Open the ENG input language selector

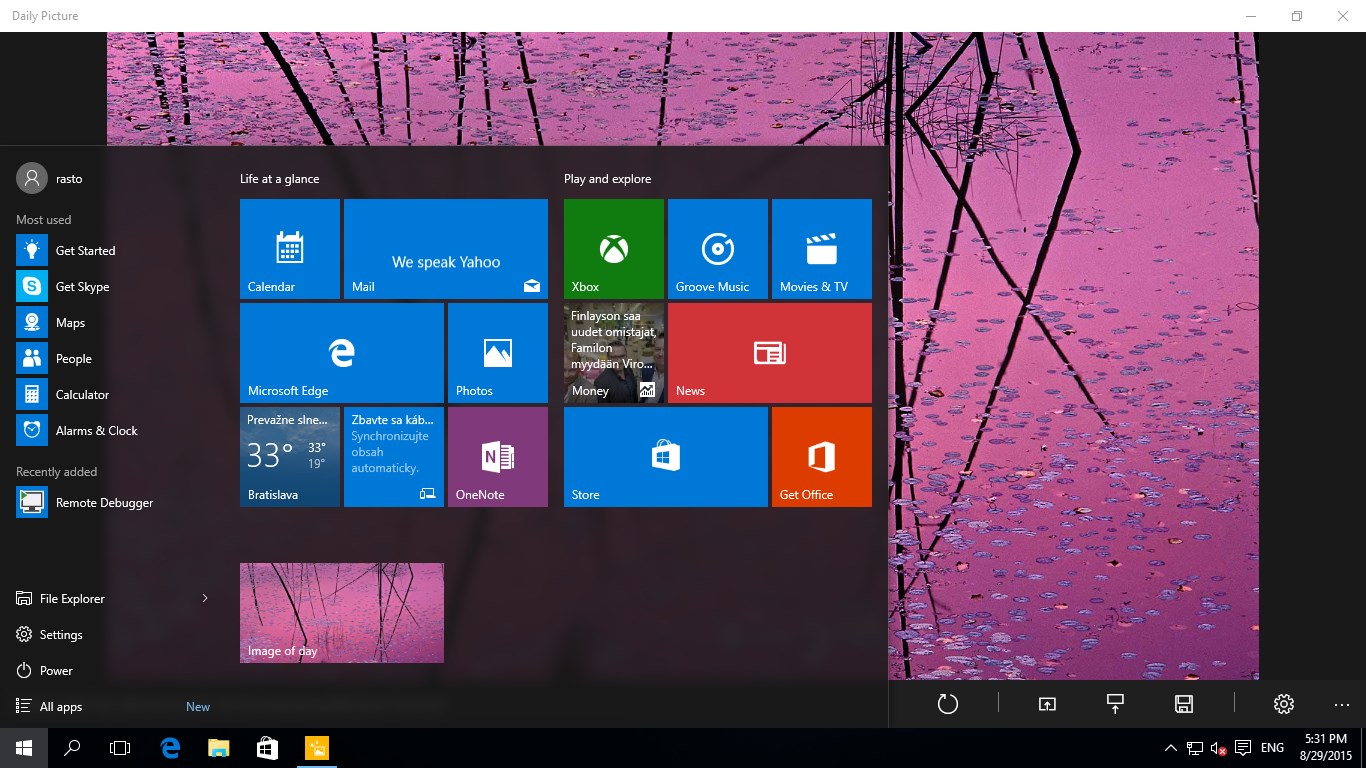pos(1272,748)
